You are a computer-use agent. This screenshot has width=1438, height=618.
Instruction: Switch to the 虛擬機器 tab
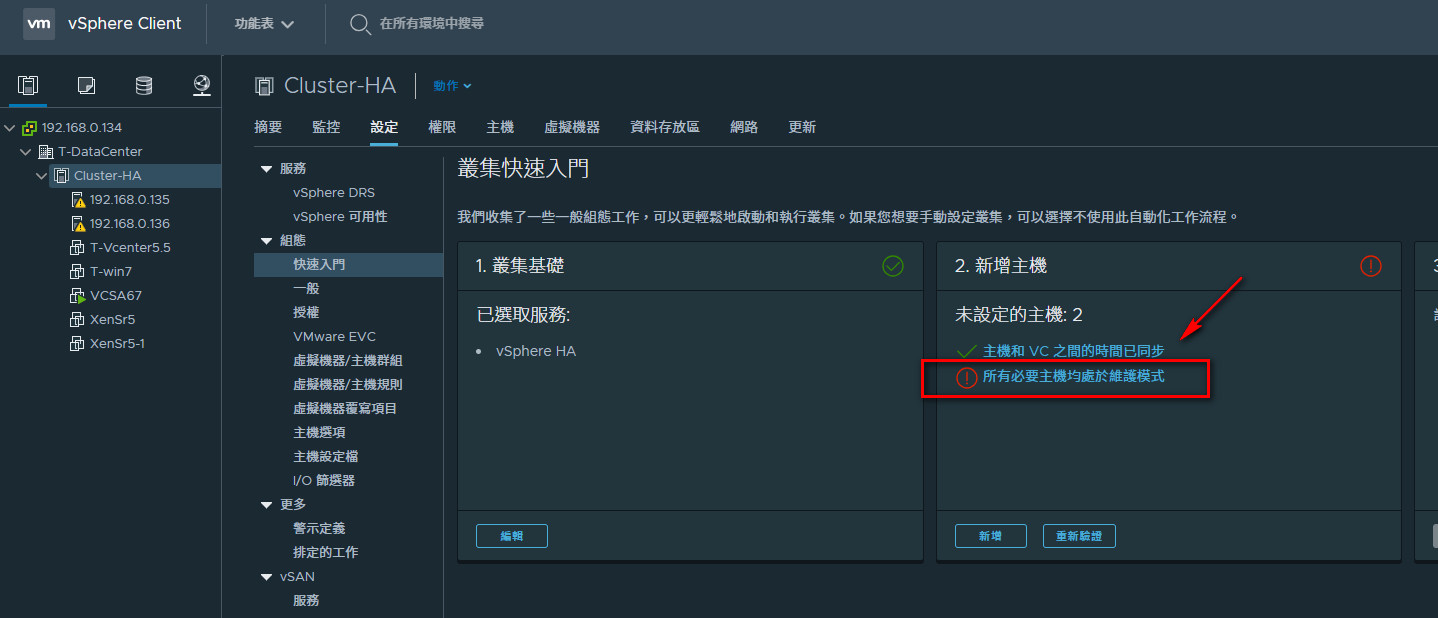[x=572, y=127]
